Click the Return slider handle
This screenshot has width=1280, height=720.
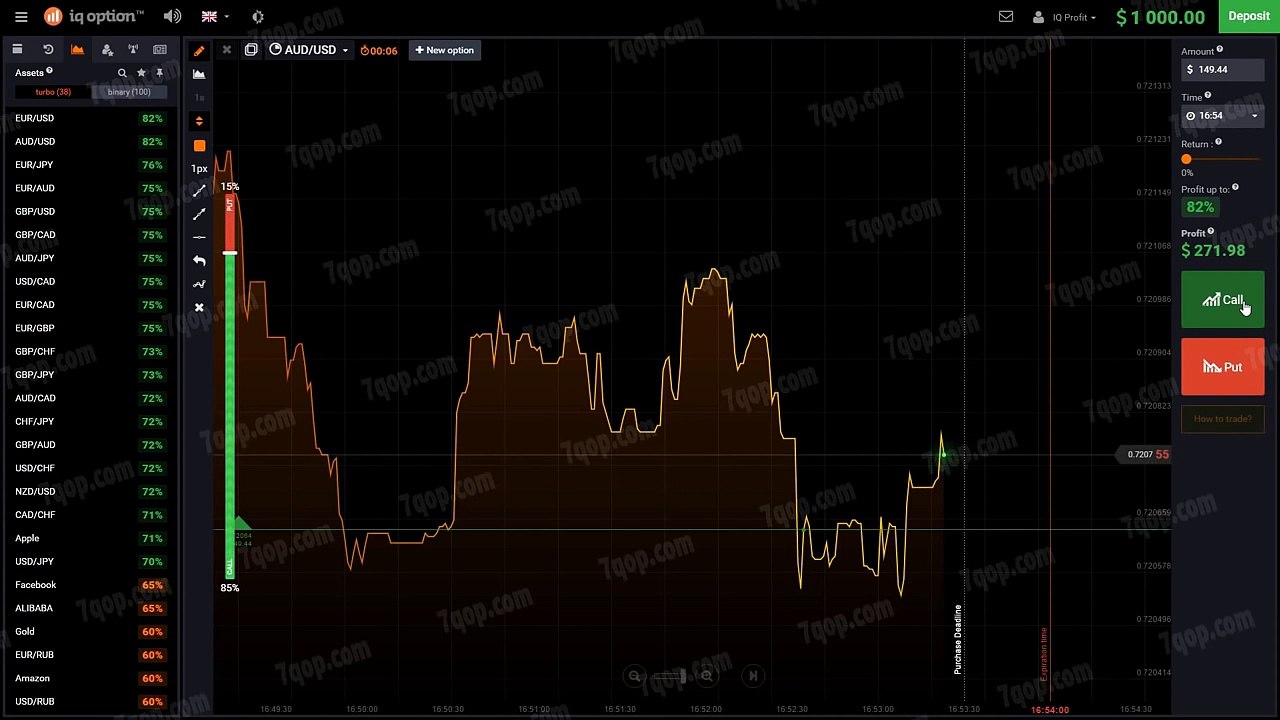point(1187,159)
